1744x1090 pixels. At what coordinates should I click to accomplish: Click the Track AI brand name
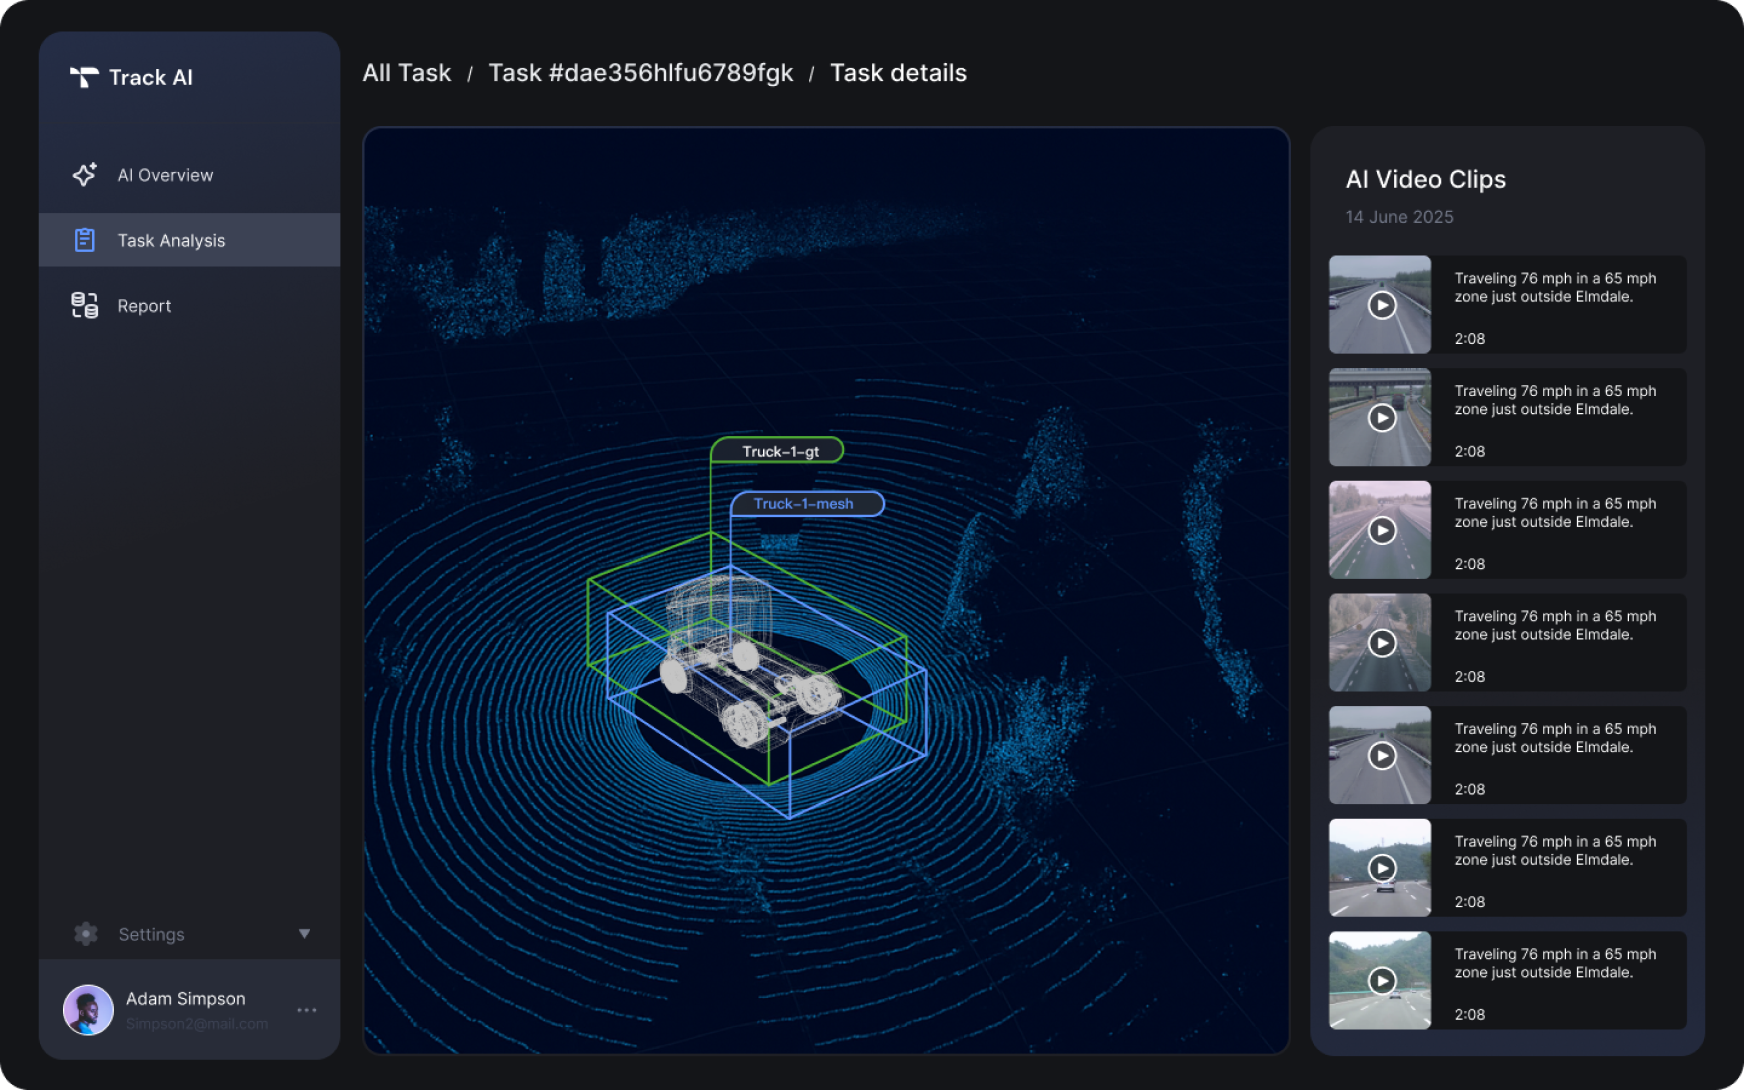click(151, 77)
